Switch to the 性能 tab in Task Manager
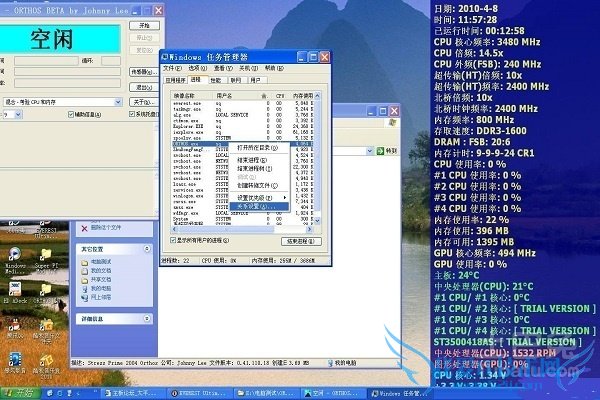 pyautogui.click(x=215, y=79)
